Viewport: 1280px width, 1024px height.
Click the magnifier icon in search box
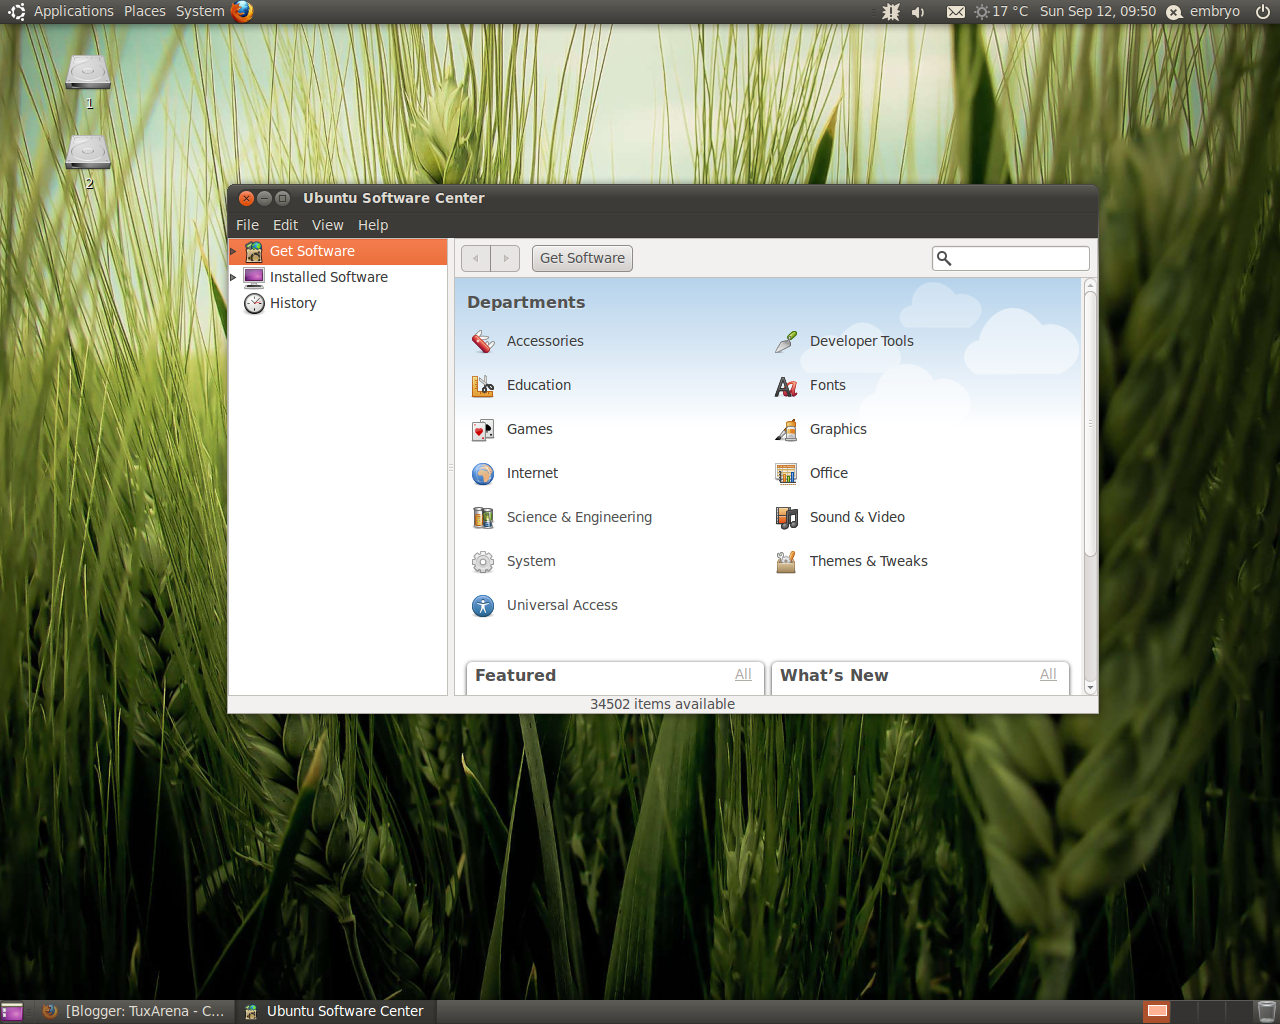(x=943, y=258)
